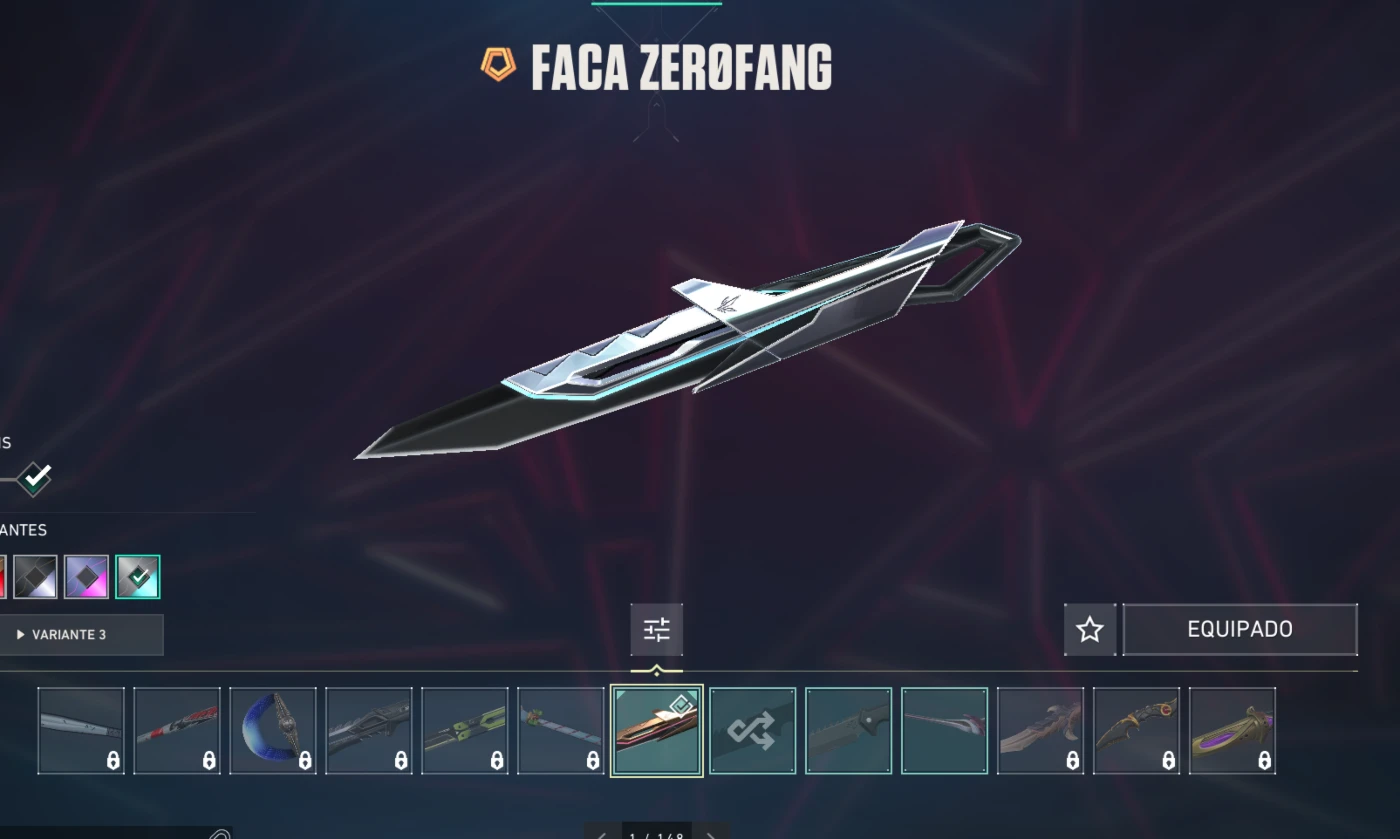This screenshot has height=839, width=1400.
Task: Choose the locked green butterfly knife skin
Action: pos(465,731)
